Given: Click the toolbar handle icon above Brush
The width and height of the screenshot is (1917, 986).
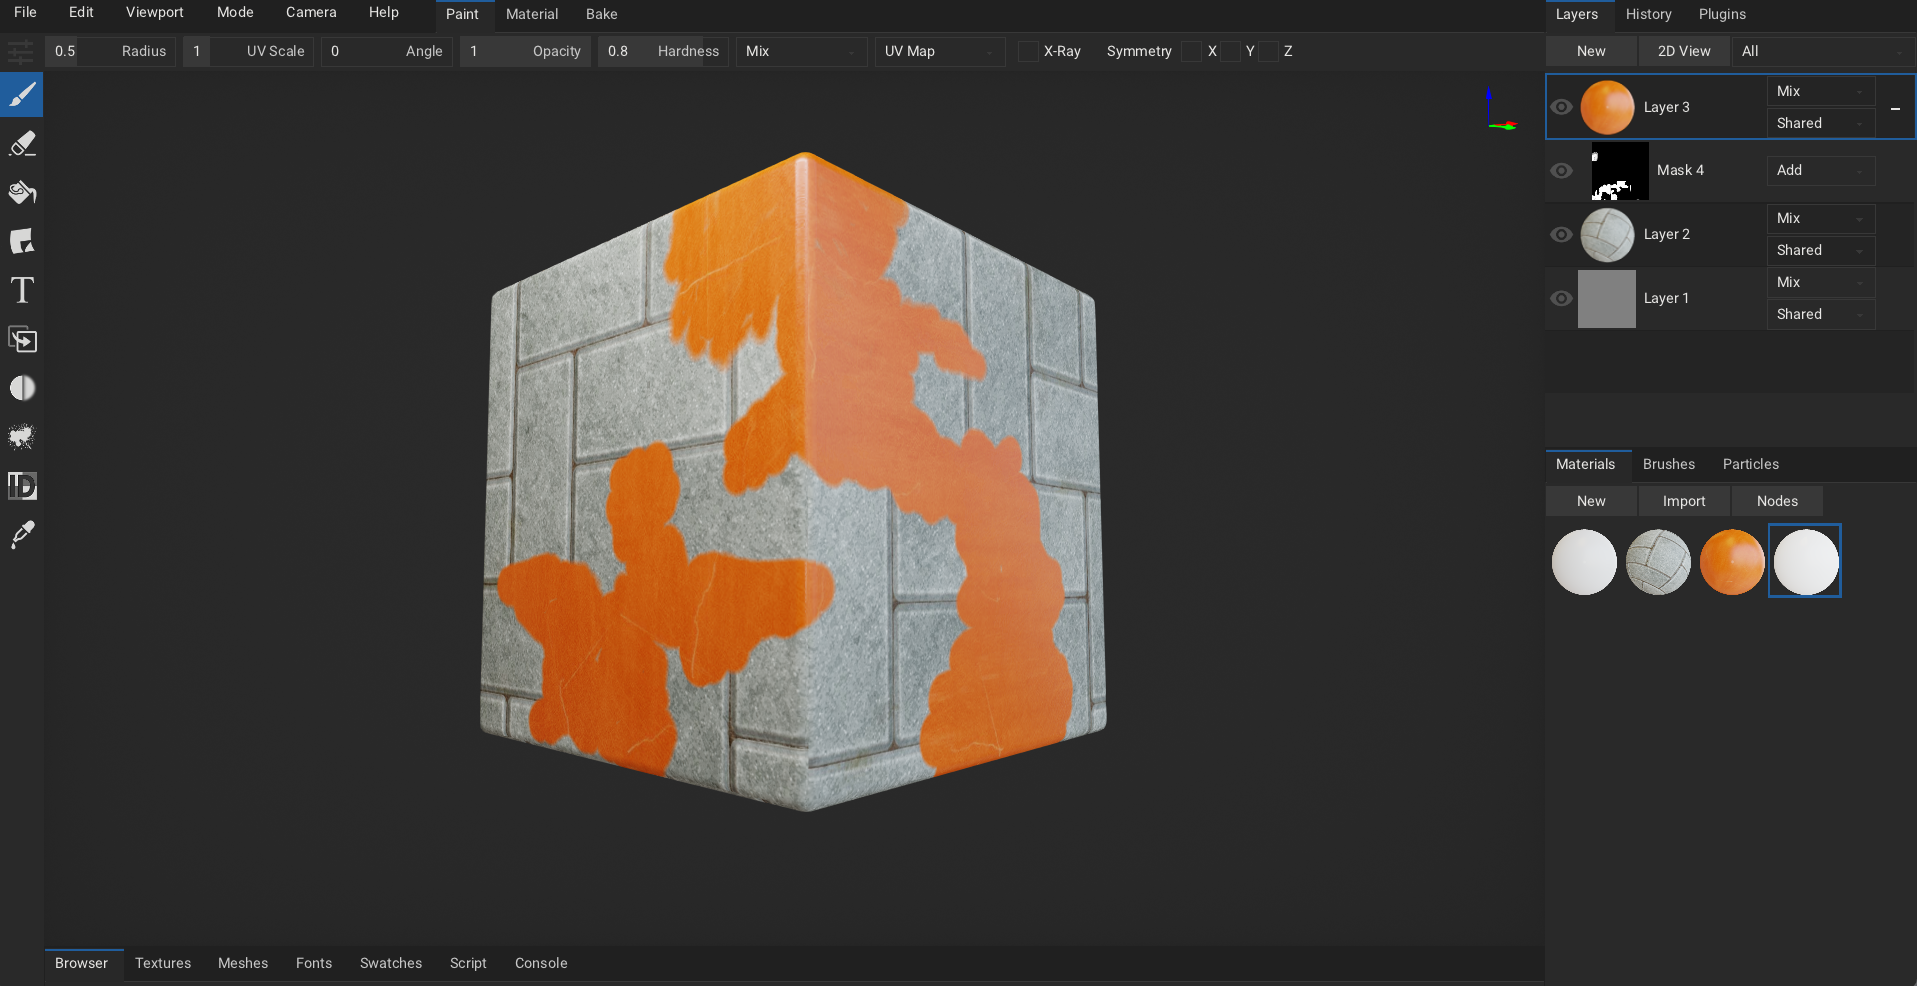Looking at the screenshot, I should tap(21, 51).
